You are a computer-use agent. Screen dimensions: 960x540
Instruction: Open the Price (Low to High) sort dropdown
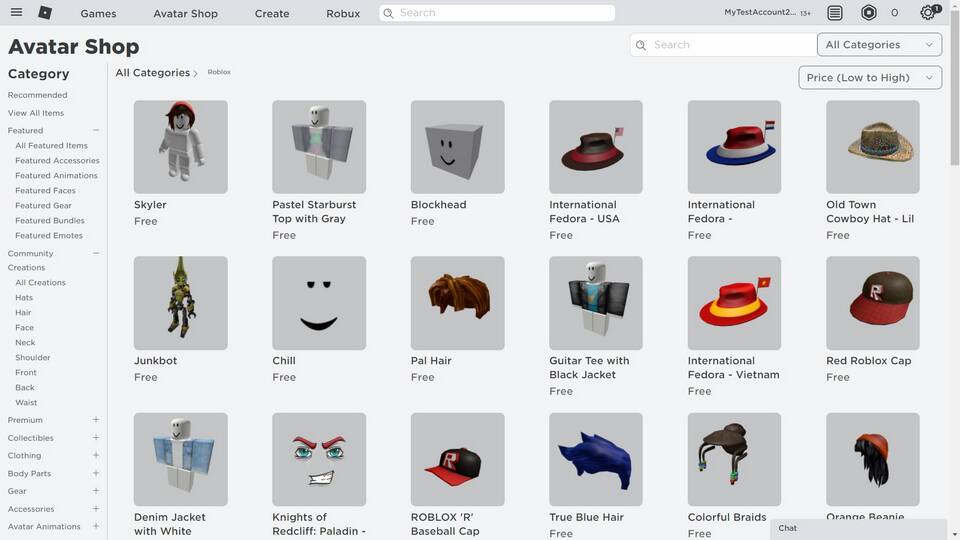(x=870, y=78)
